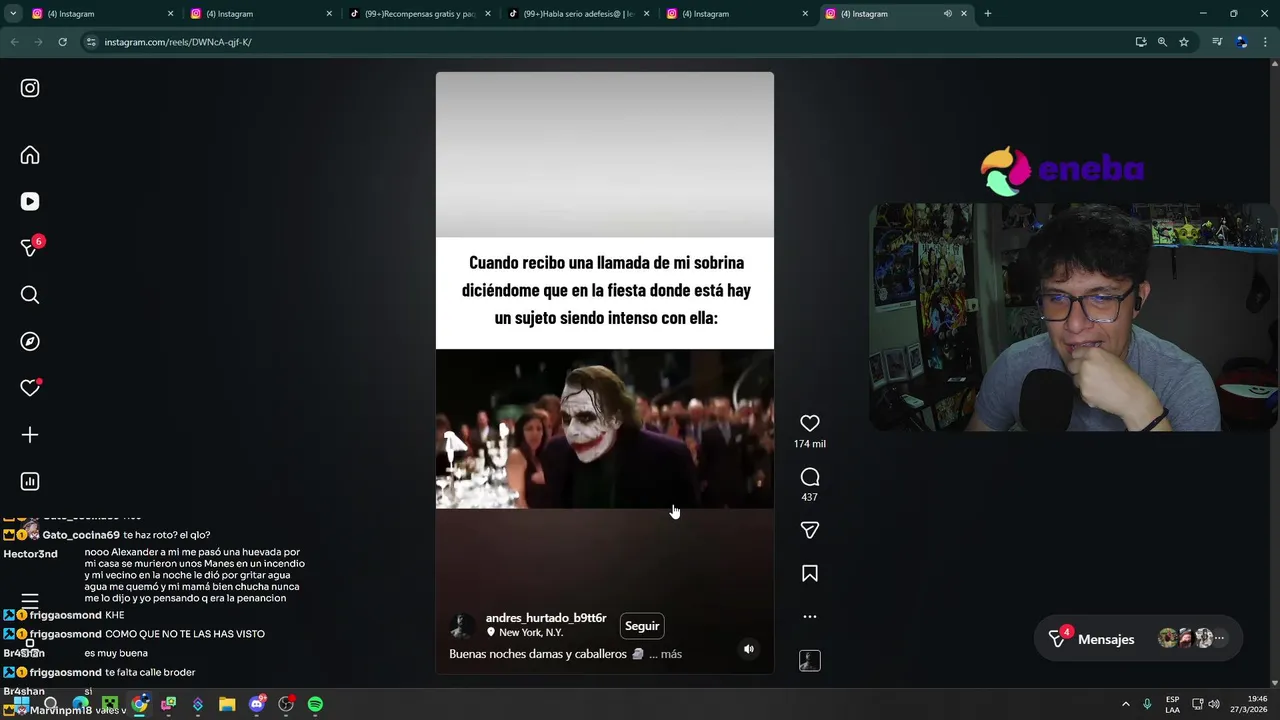
Task: Share the reel via paper plane icon
Action: tap(810, 530)
